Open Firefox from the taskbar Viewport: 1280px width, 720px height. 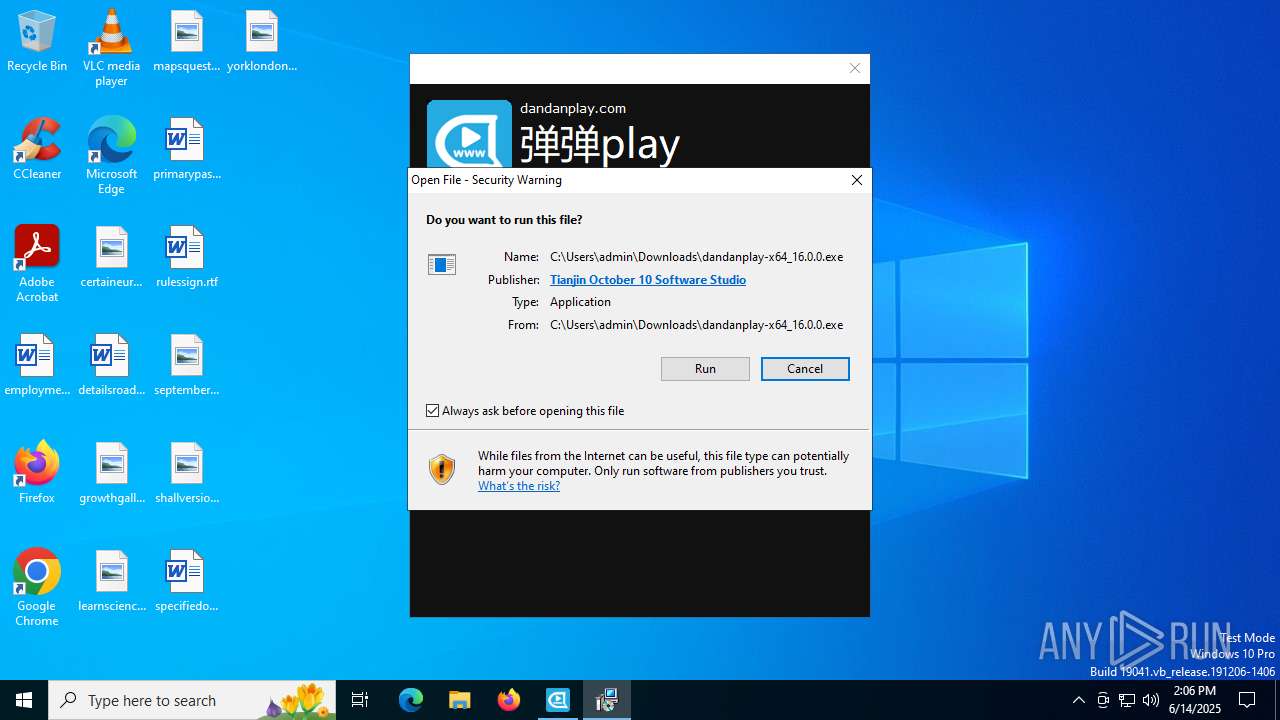coord(509,700)
